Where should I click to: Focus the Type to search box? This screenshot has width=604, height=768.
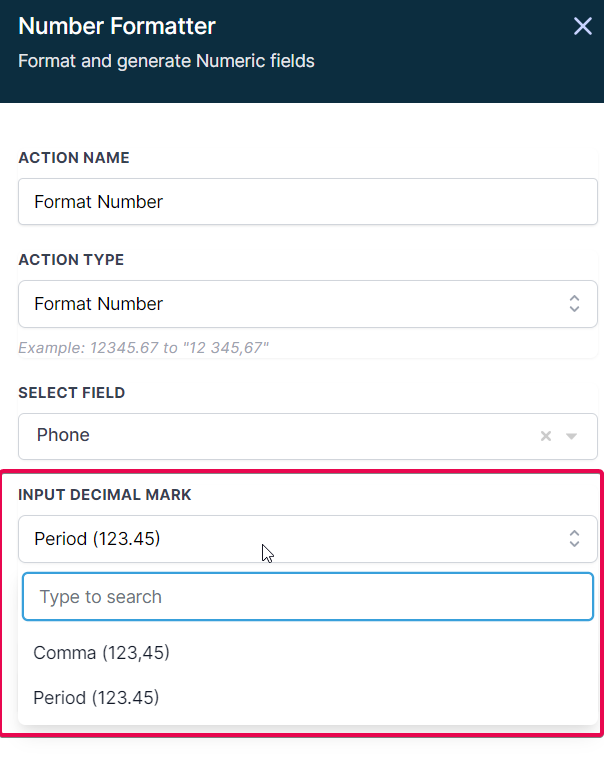point(308,597)
